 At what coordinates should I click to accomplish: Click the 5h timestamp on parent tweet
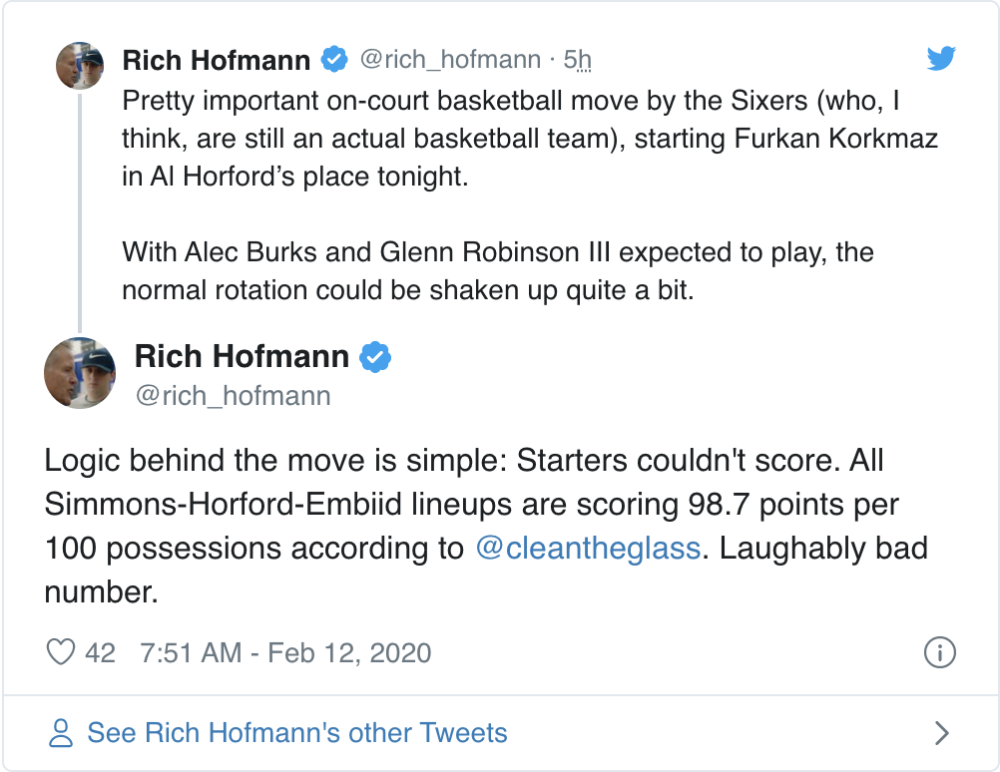point(577,59)
